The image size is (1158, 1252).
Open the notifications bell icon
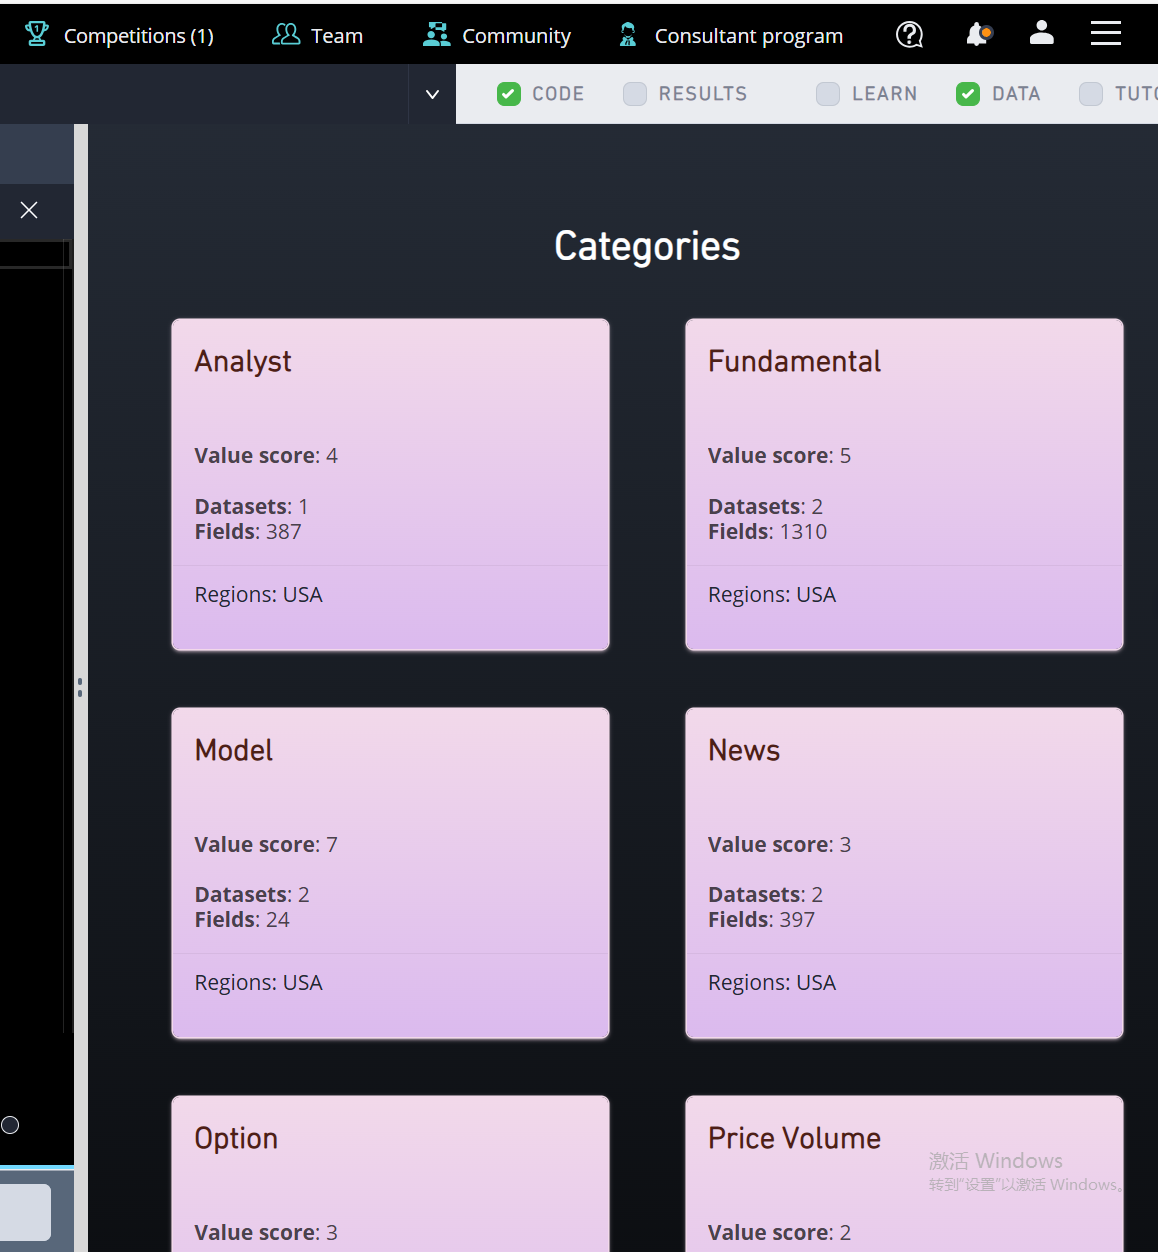(x=978, y=35)
